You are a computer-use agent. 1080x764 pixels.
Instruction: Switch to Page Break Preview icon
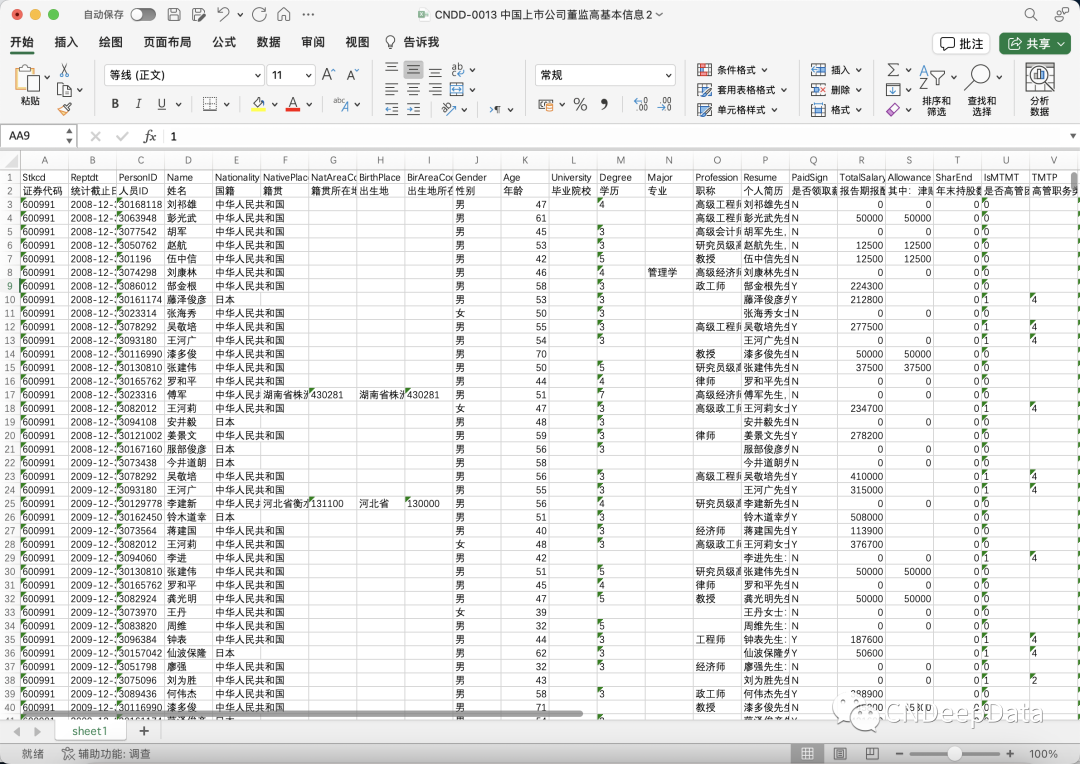(872, 754)
